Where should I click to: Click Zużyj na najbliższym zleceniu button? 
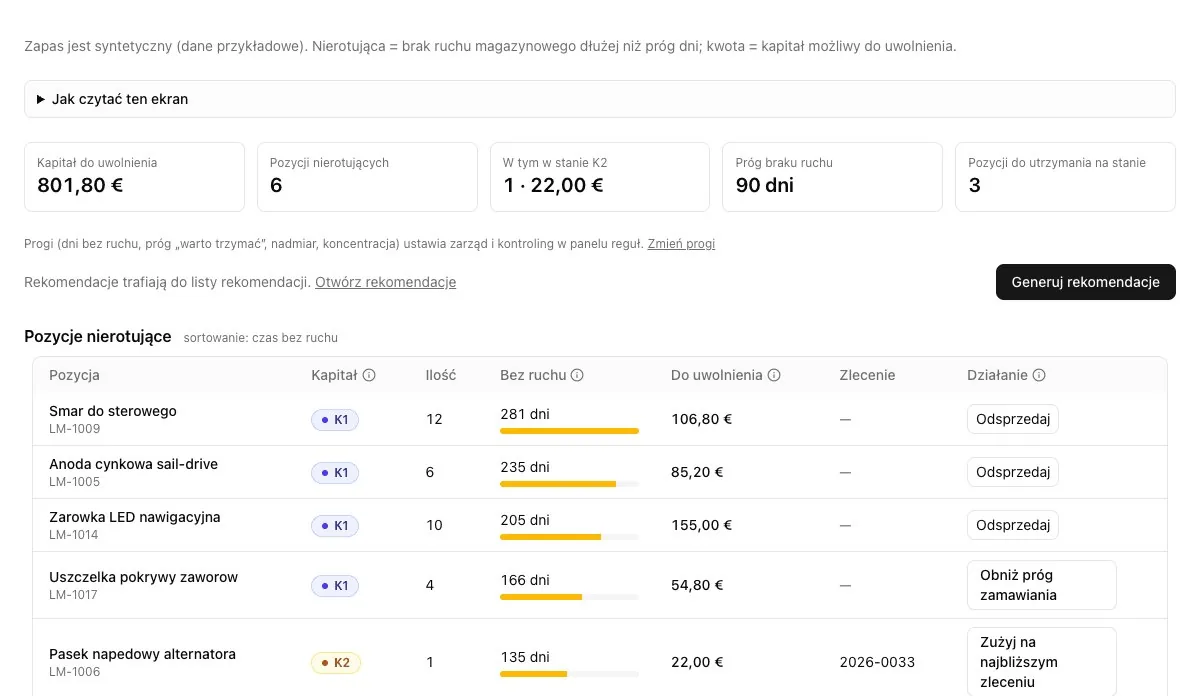pyautogui.click(x=1041, y=662)
